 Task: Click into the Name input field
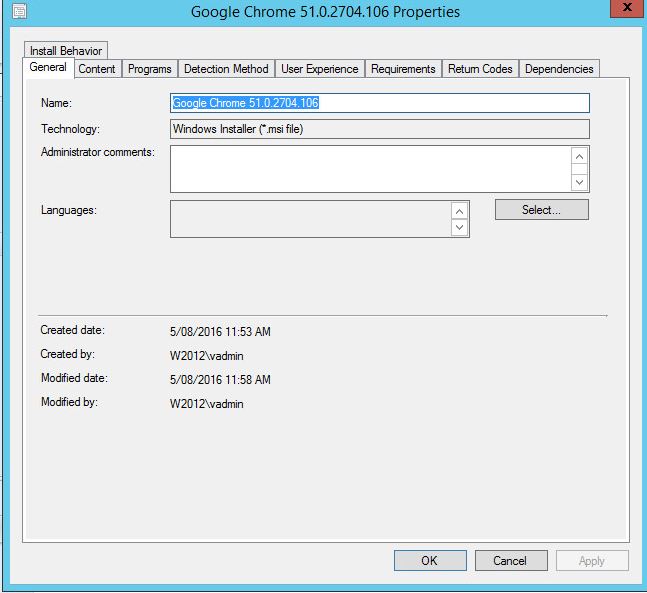(x=380, y=103)
